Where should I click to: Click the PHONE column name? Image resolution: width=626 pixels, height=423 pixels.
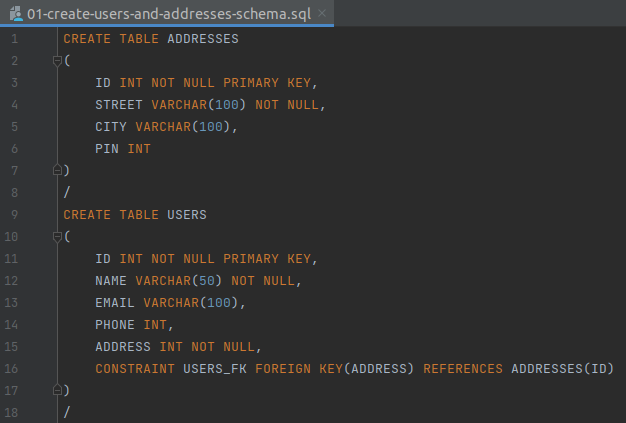click(115, 324)
